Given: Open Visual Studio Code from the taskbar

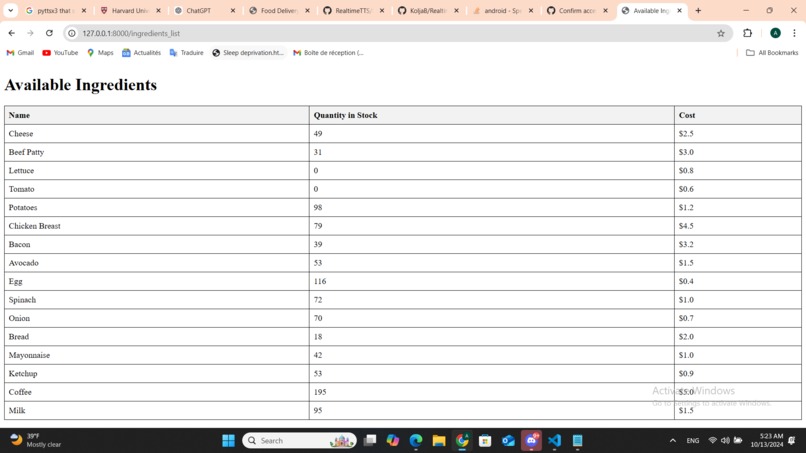Looking at the screenshot, I should coord(554,441).
